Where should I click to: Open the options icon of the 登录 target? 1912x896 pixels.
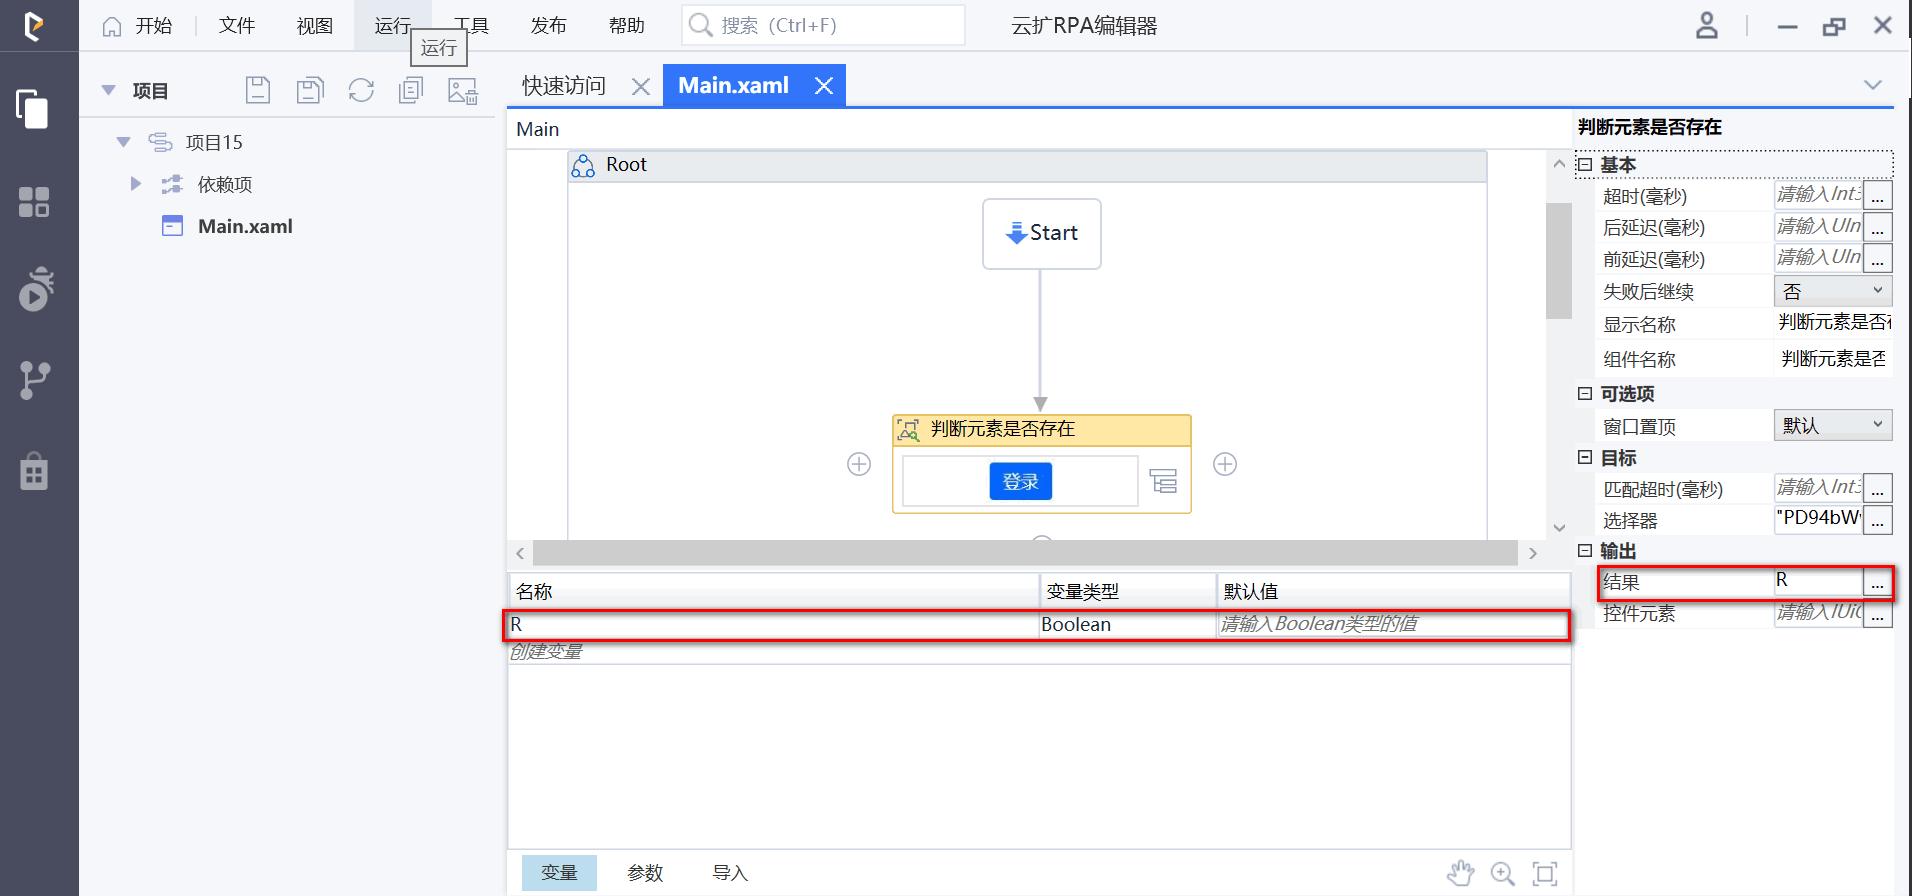(1163, 482)
